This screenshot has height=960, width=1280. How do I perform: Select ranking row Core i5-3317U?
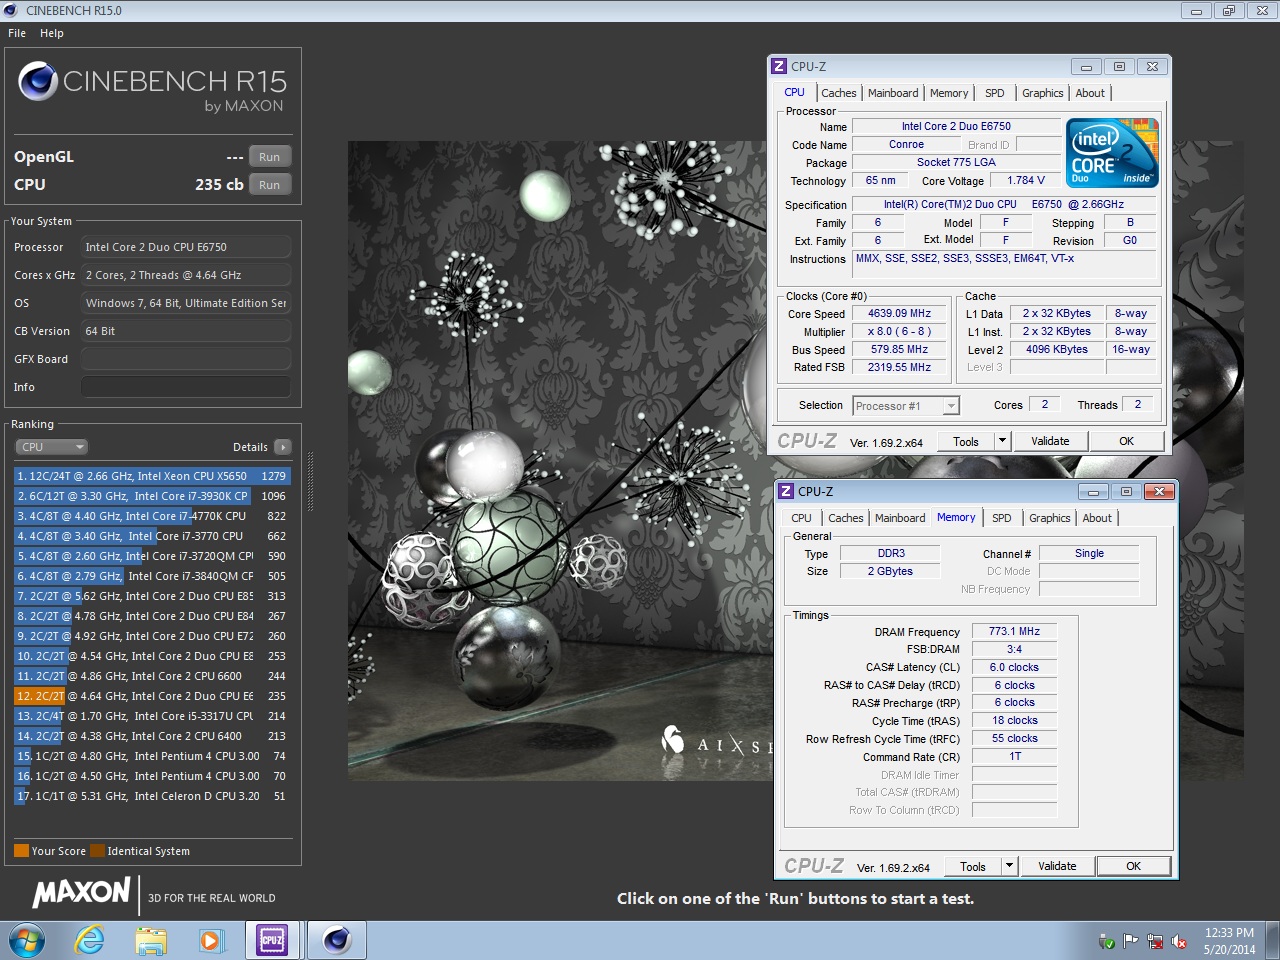151,716
